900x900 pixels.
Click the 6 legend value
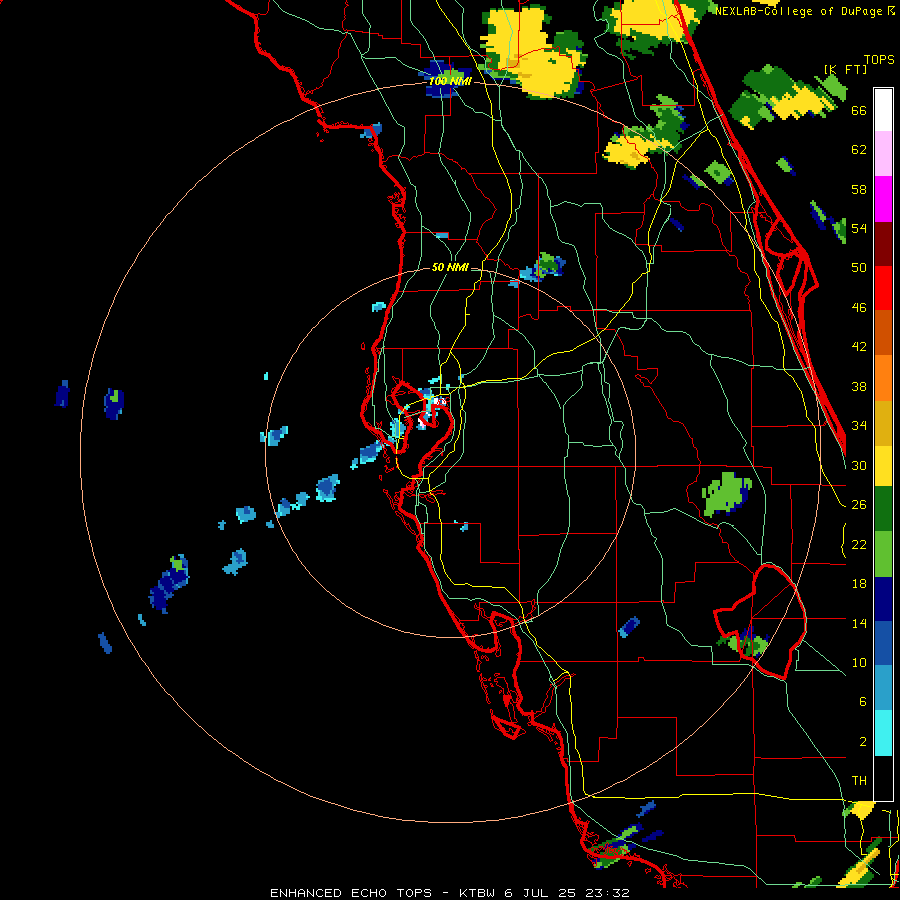[863, 701]
